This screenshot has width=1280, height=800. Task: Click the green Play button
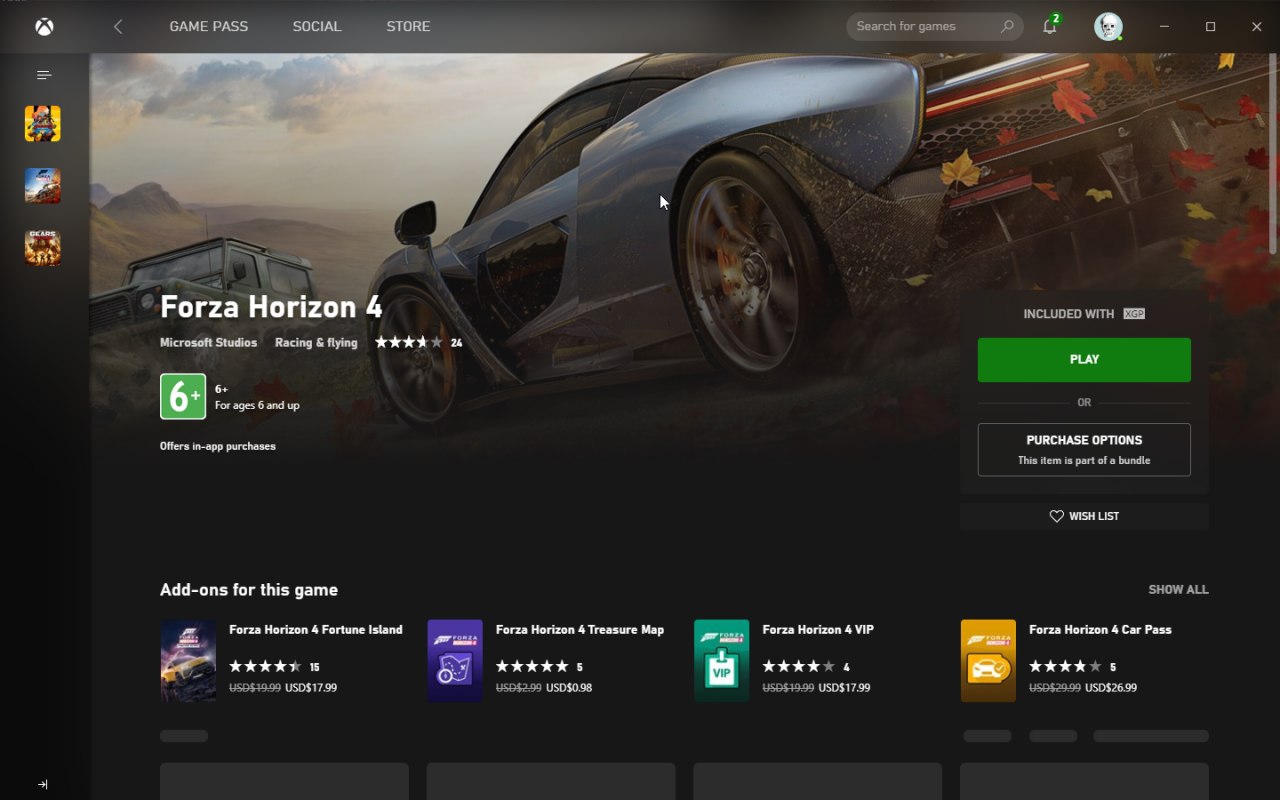coord(1084,360)
